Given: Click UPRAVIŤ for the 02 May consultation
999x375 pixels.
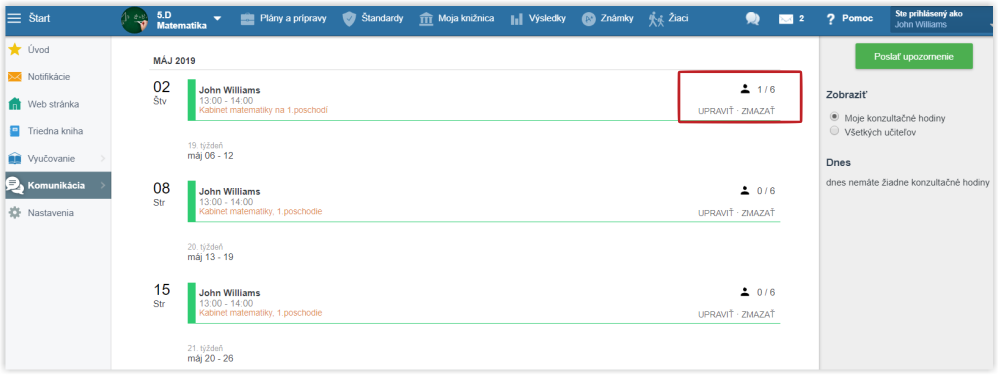Looking at the screenshot, I should click(716, 111).
